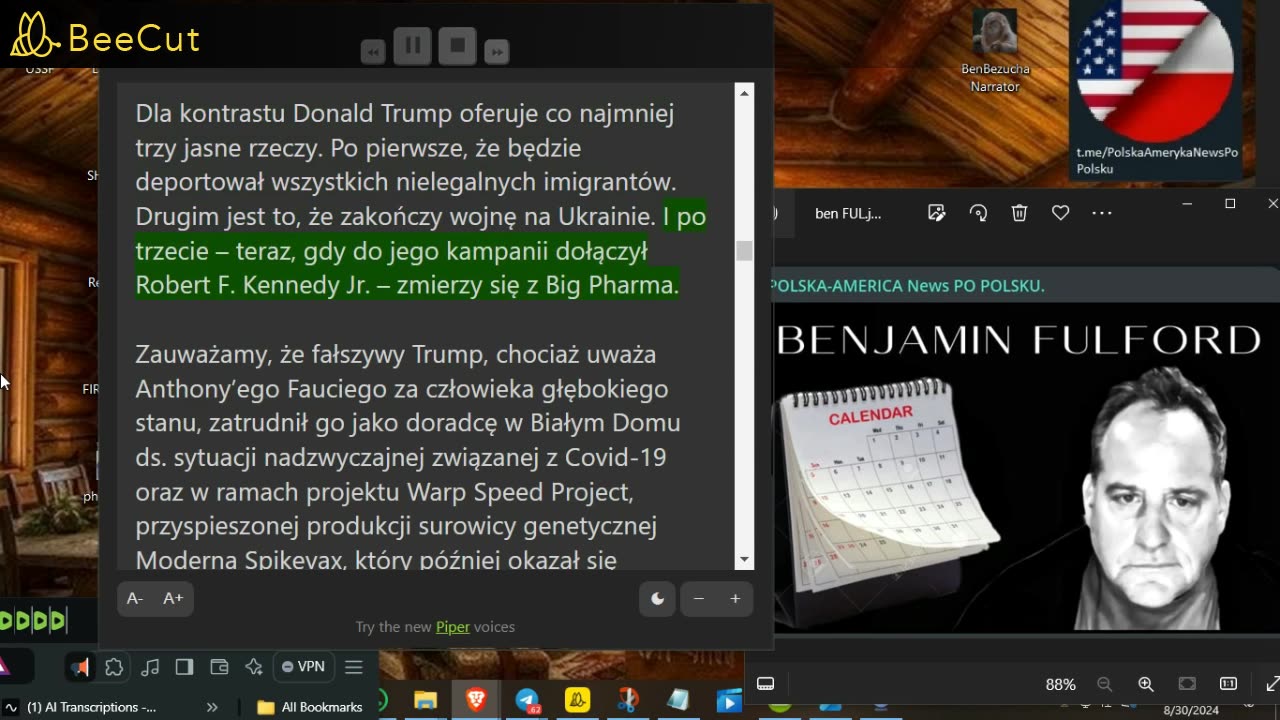Click the minus button beside dark mode
The width and height of the screenshot is (1280, 720).
pos(699,598)
